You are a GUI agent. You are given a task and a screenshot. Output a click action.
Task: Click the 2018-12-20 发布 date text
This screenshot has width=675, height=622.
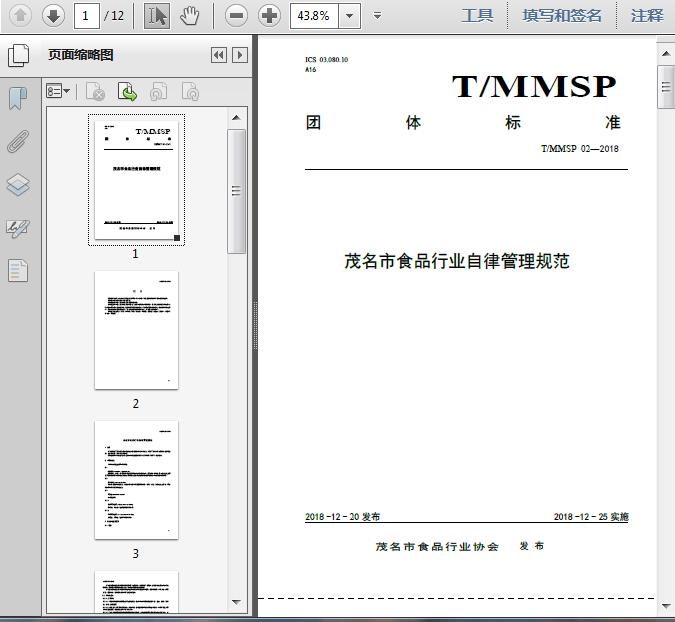343,517
